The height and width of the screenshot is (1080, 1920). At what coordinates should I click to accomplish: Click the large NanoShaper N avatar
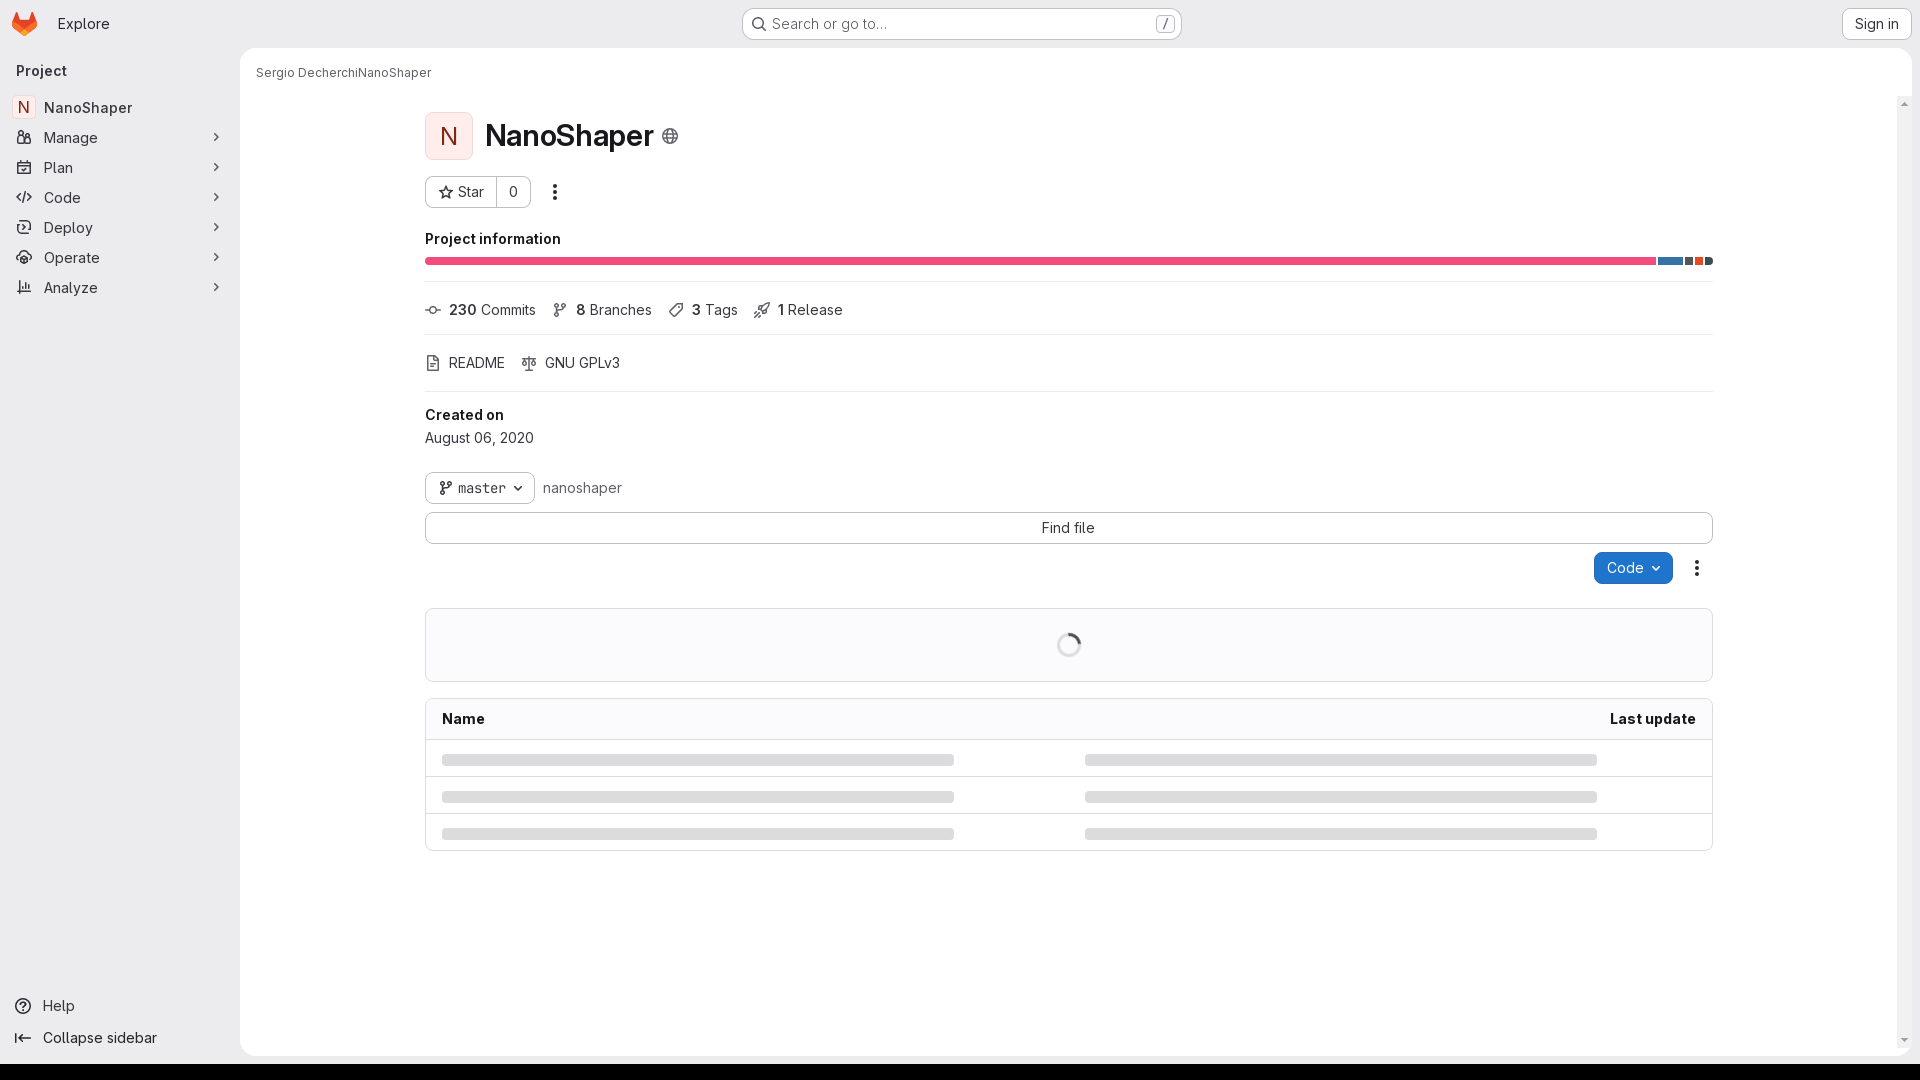(x=449, y=136)
